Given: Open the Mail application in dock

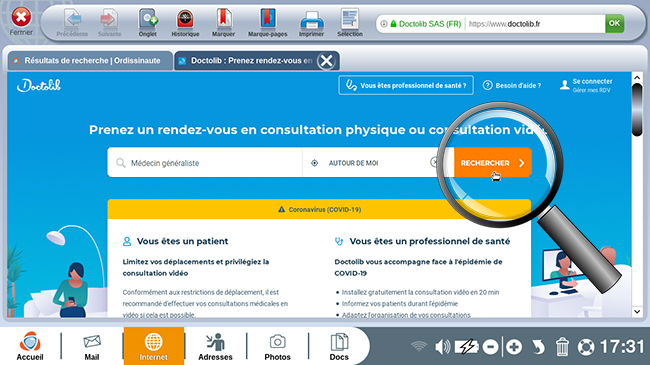Looking at the screenshot, I should (92, 347).
